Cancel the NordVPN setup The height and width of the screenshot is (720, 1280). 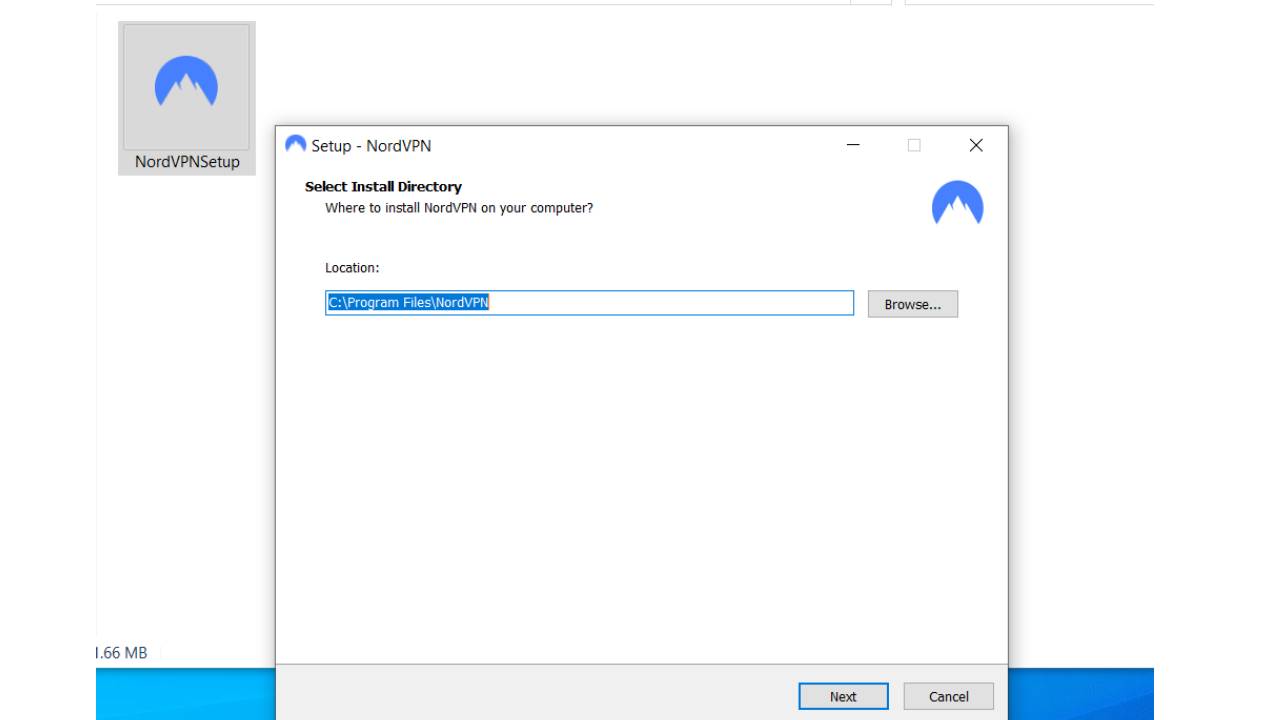(x=948, y=696)
